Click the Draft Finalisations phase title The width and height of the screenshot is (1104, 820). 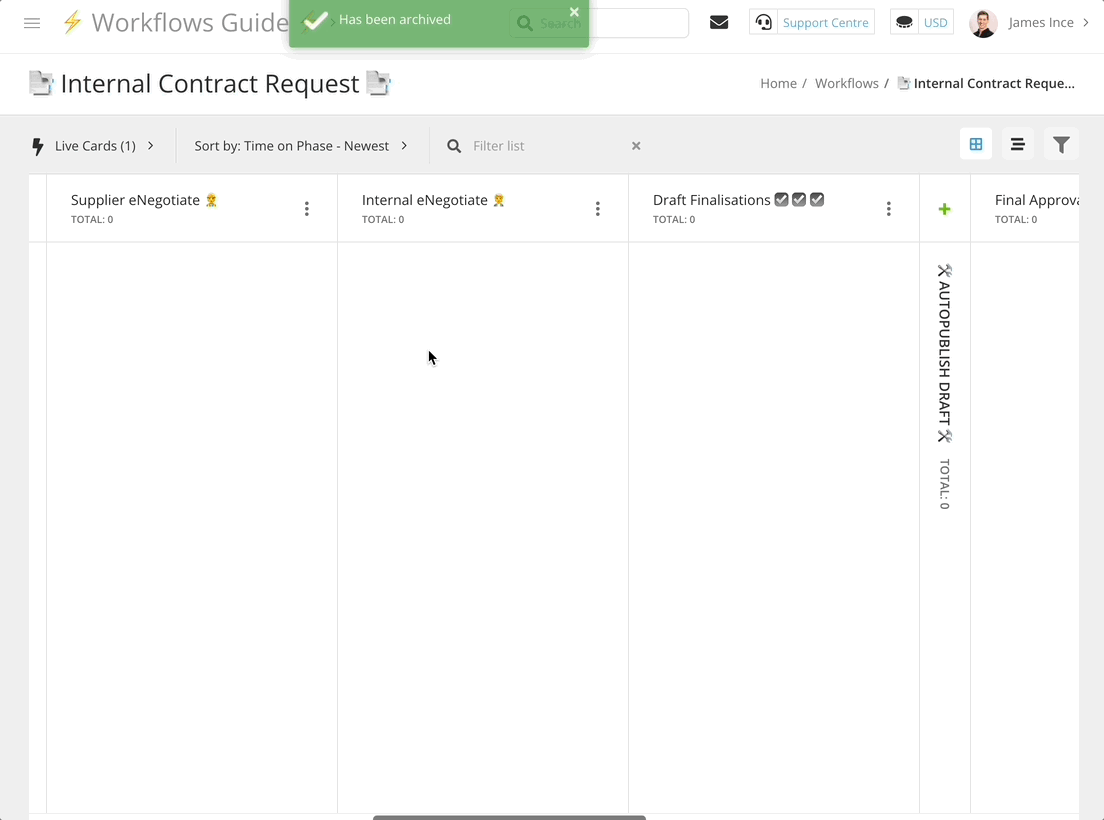711,200
